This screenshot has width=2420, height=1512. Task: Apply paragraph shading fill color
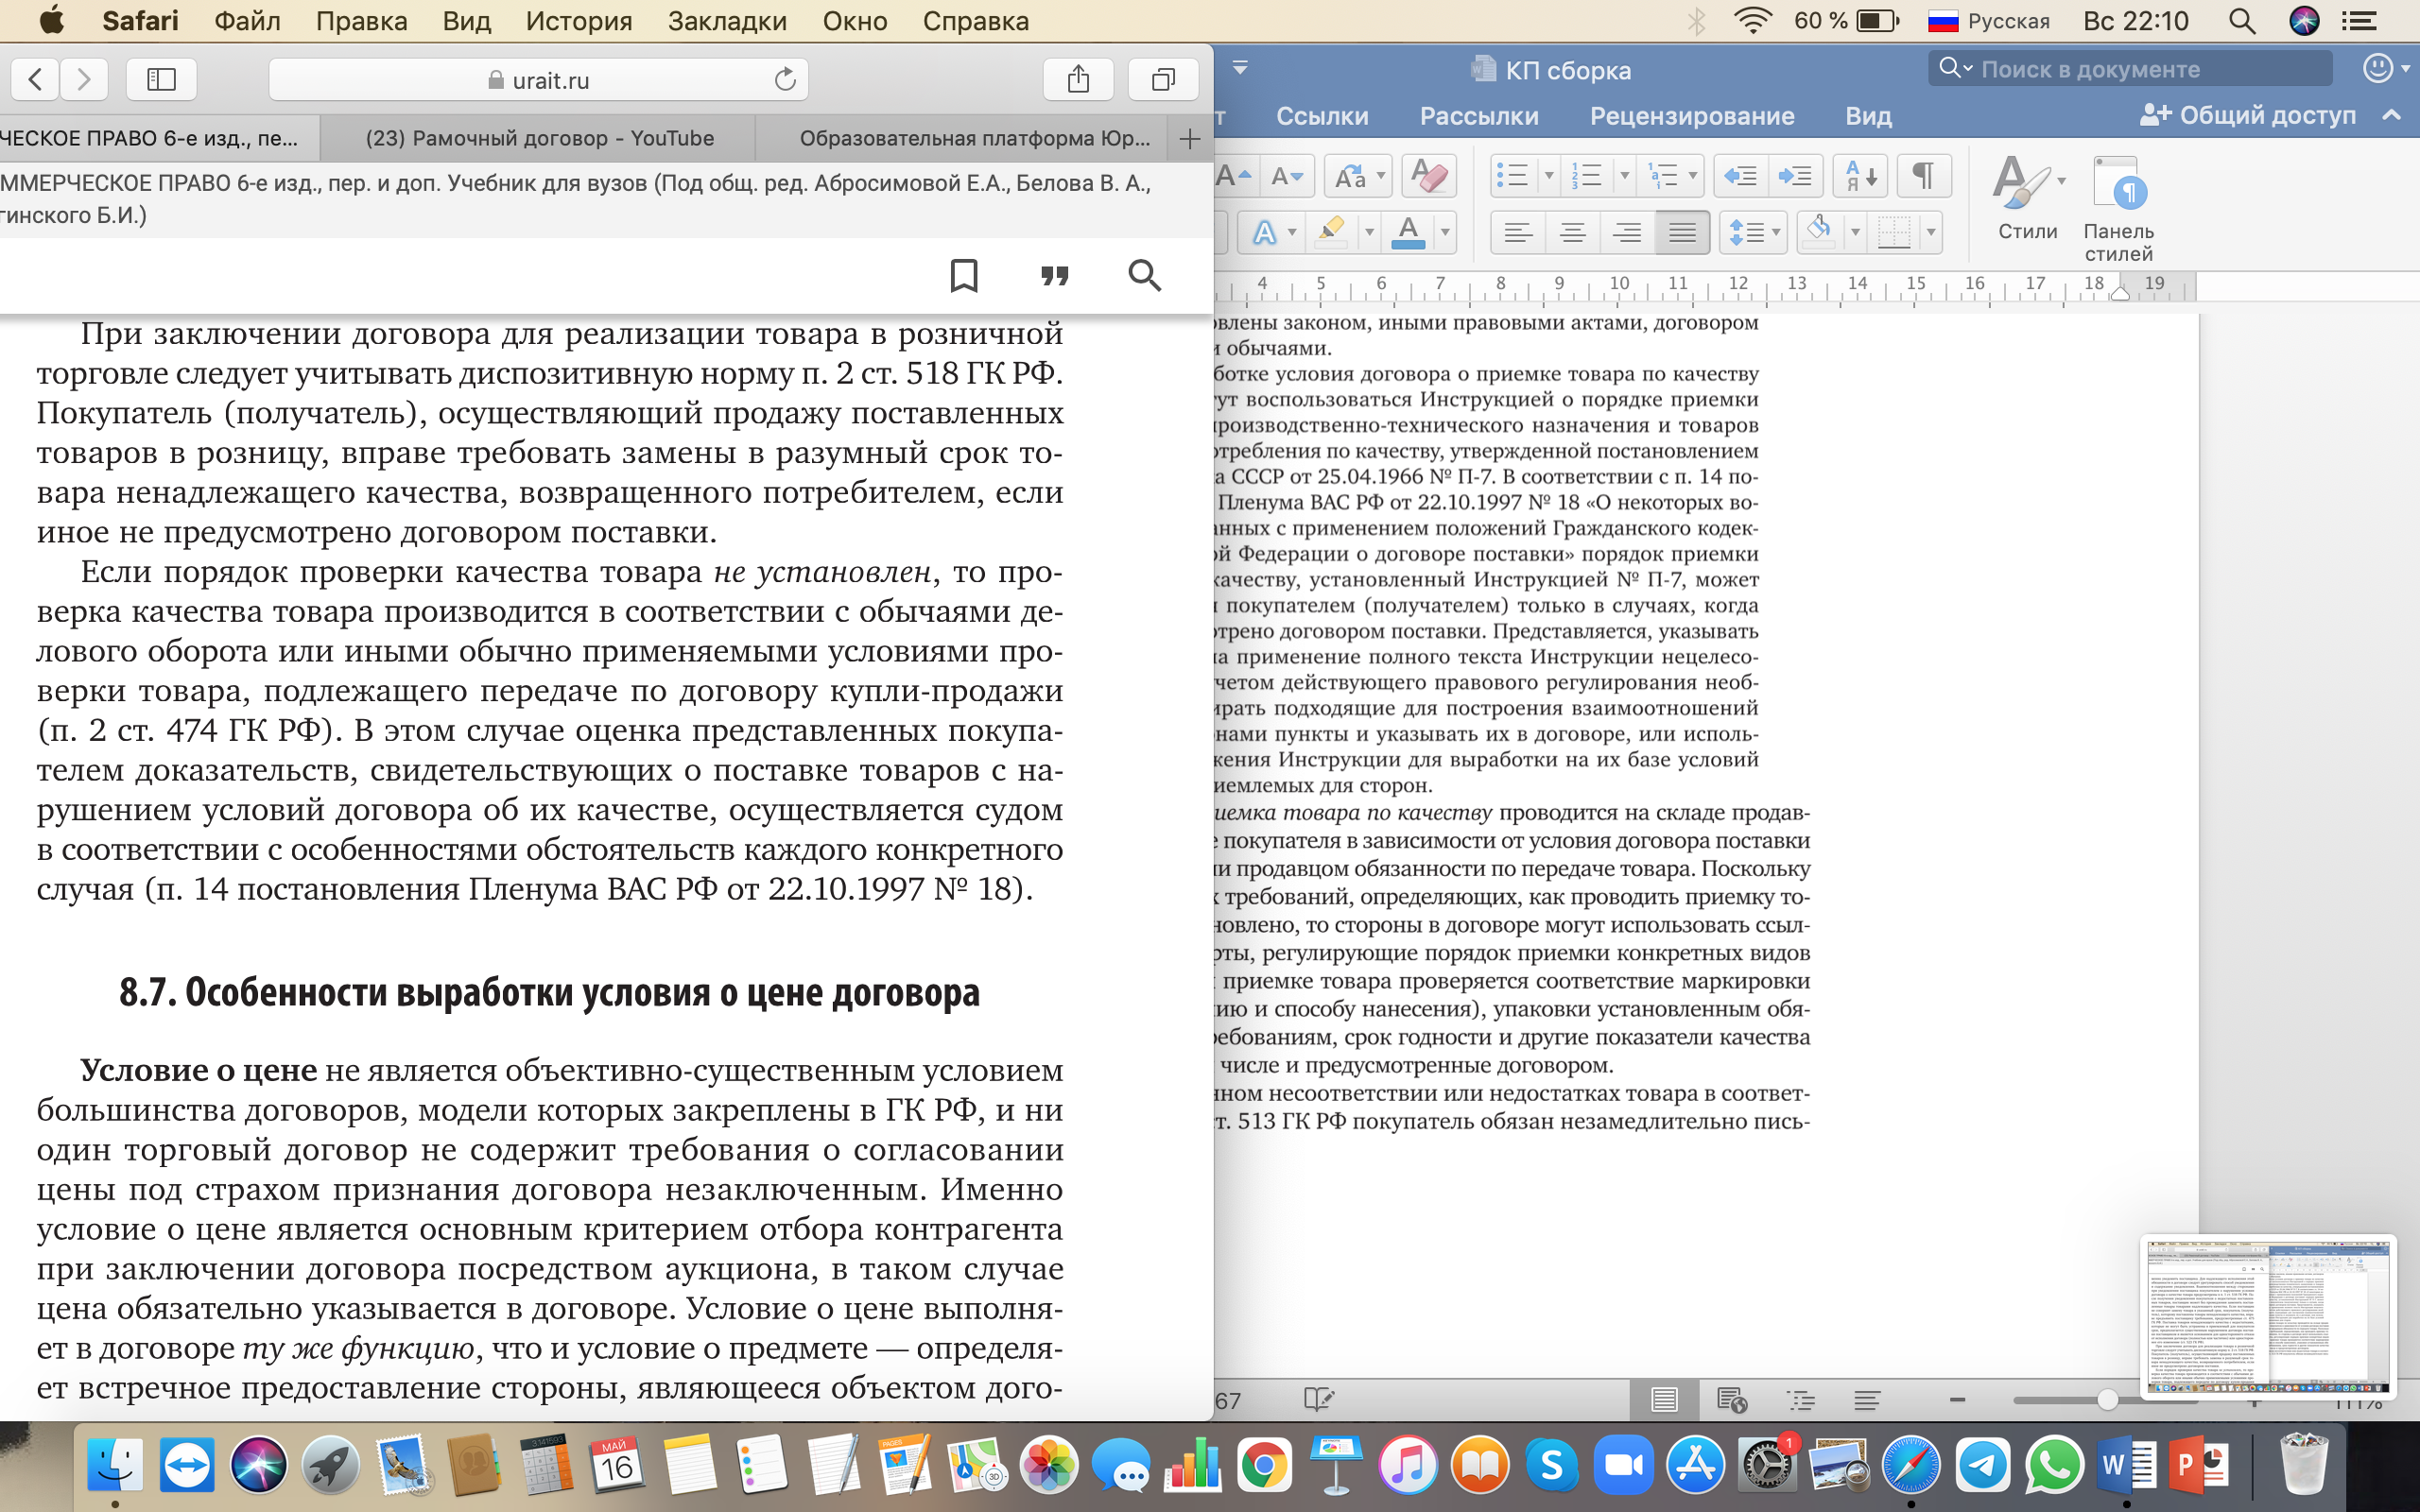1819,234
